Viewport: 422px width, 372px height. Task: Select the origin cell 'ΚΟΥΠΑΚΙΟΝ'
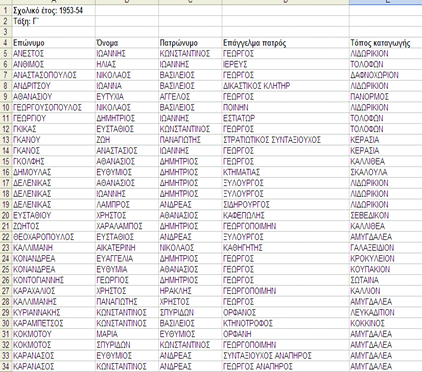[x=385, y=269]
